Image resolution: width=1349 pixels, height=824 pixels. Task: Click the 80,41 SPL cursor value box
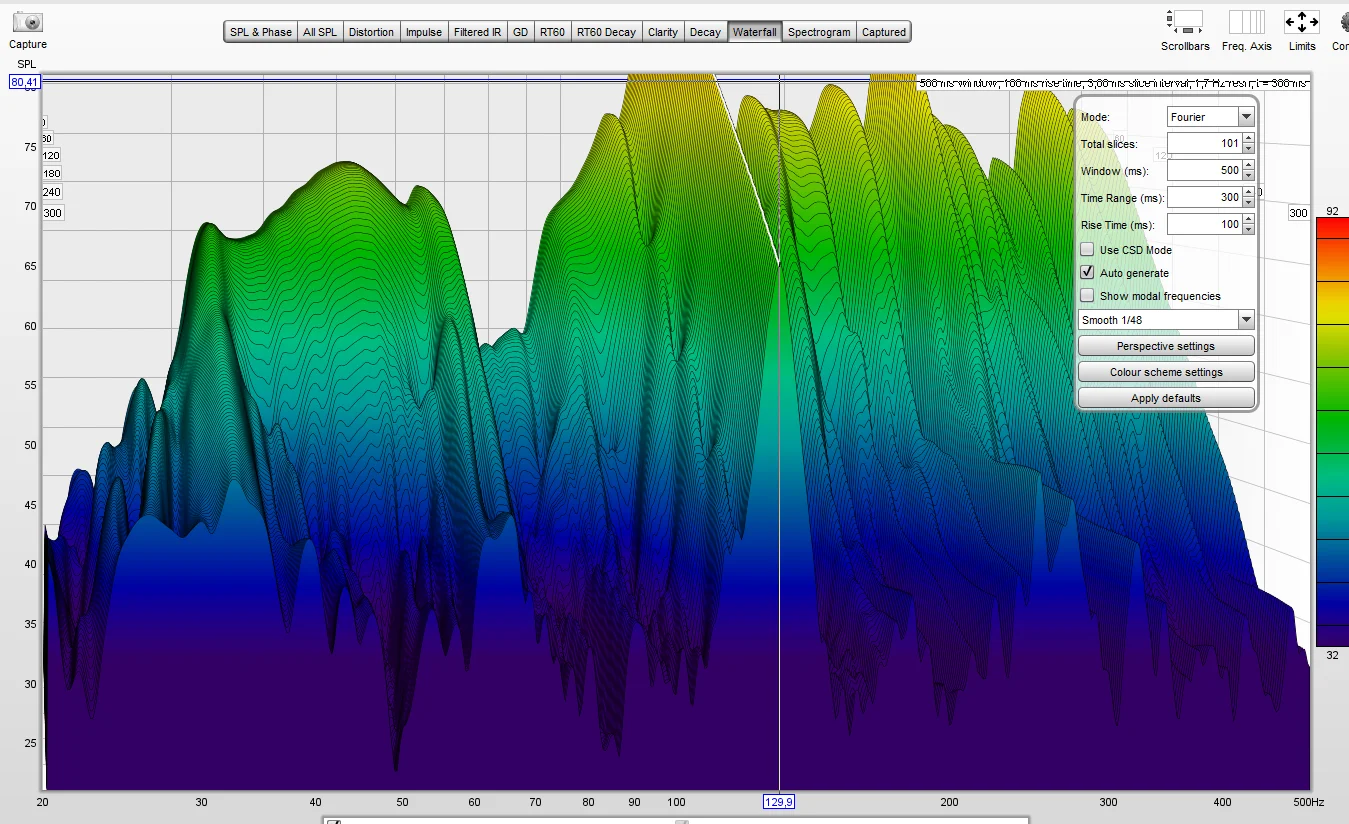click(25, 82)
